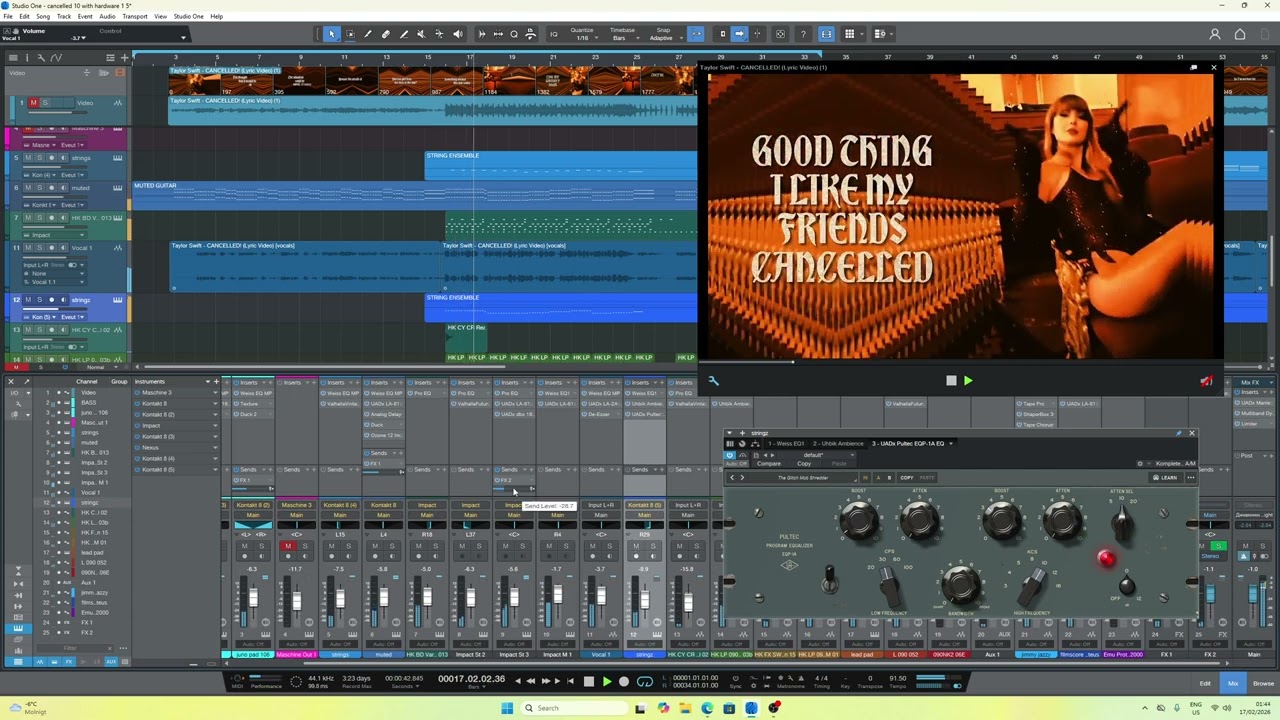
Task: Switch to the 2 - Uhbik Ambience tab
Action: [x=838, y=443]
